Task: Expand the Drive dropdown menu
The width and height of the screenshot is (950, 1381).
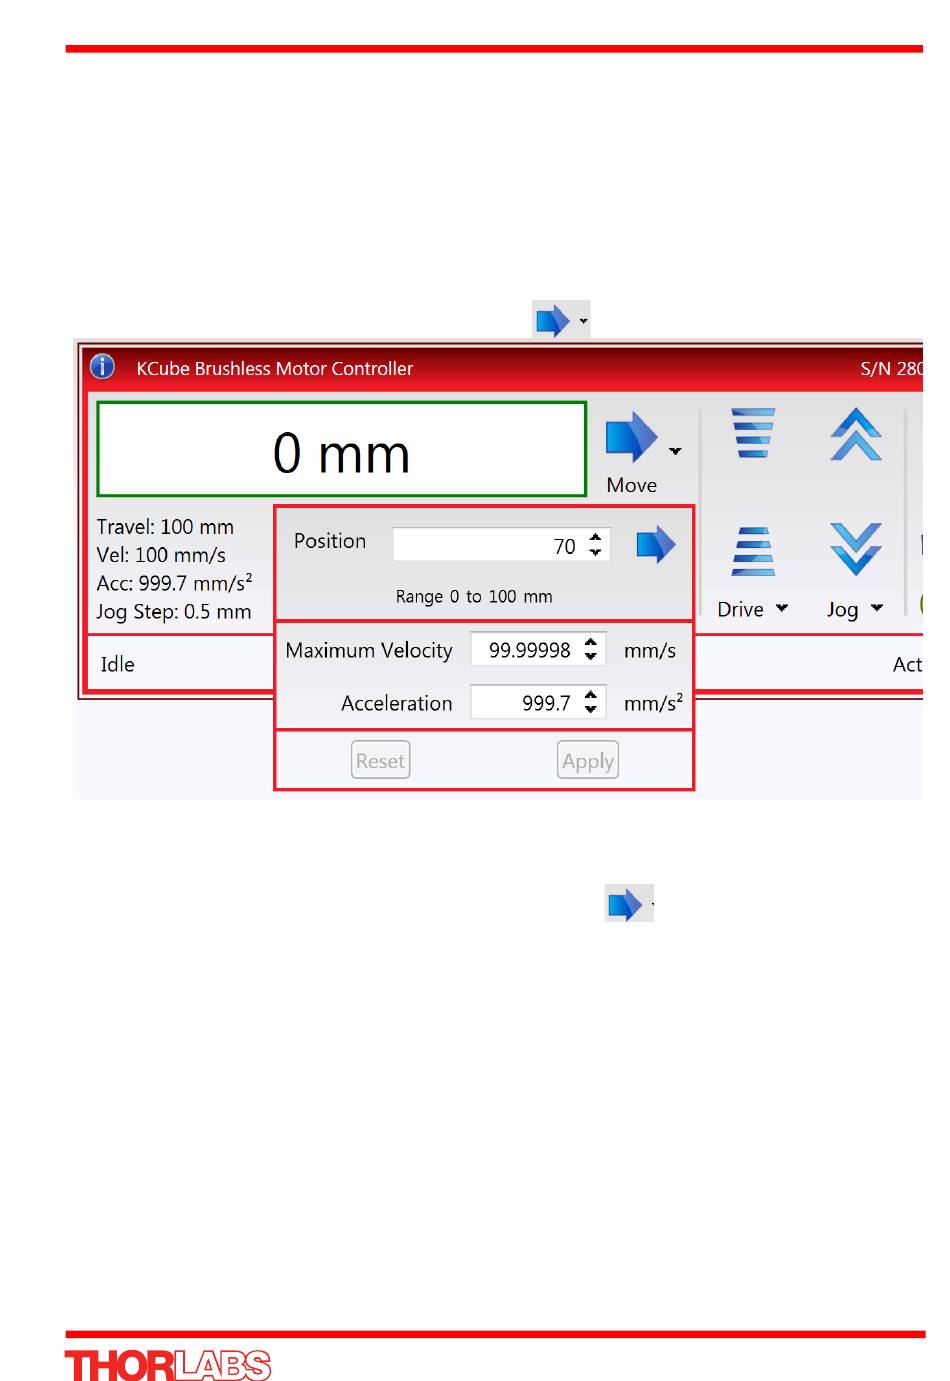Action: [782, 608]
